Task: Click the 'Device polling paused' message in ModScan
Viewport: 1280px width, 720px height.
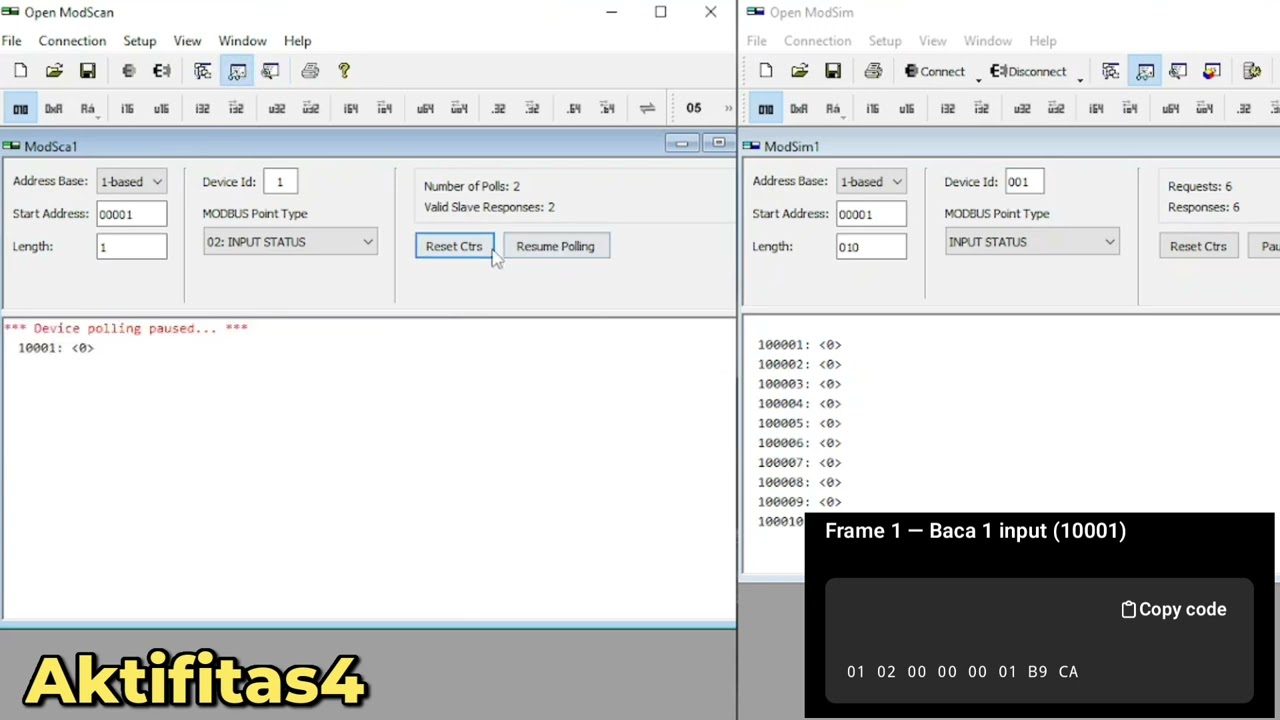Action: click(x=126, y=328)
